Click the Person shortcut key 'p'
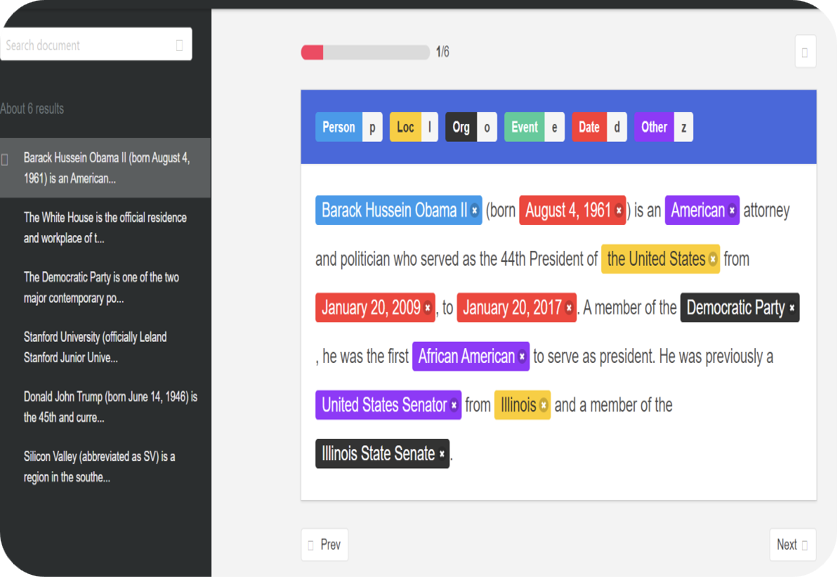 click(373, 127)
